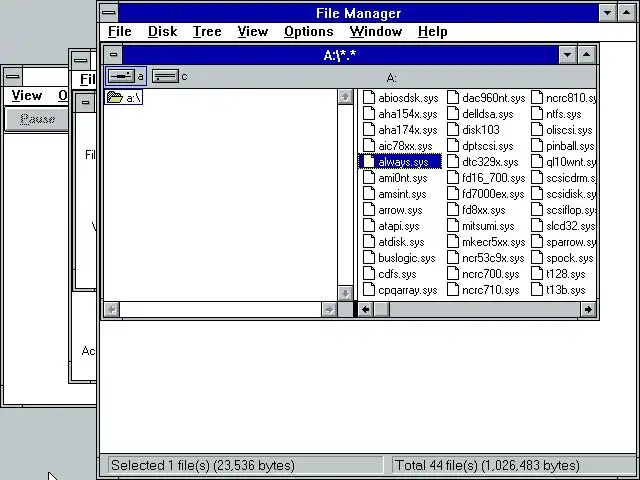
Task: Open File Manager control menu box
Action: (109, 13)
